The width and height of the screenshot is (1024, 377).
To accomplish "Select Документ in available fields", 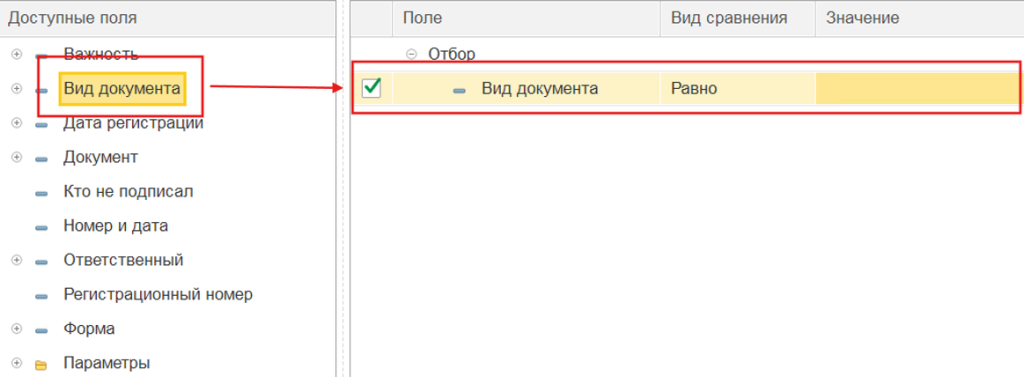I will point(101,157).
